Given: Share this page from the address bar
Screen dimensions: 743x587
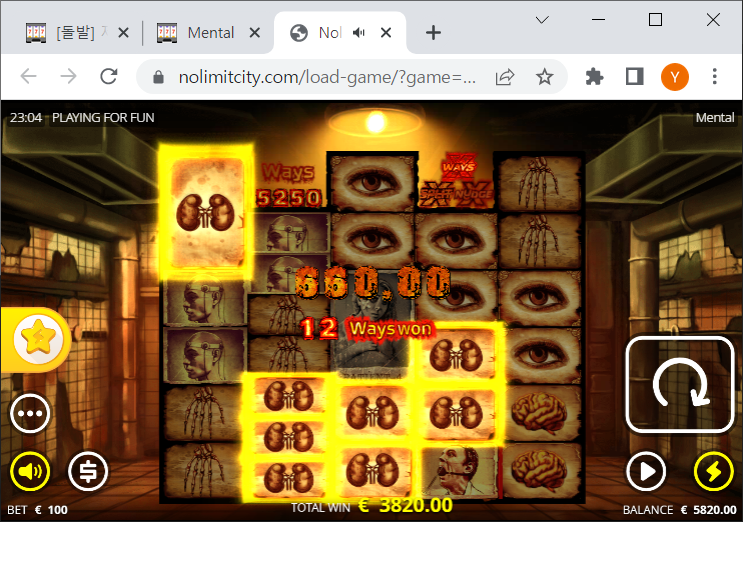Looking at the screenshot, I should tap(505, 77).
